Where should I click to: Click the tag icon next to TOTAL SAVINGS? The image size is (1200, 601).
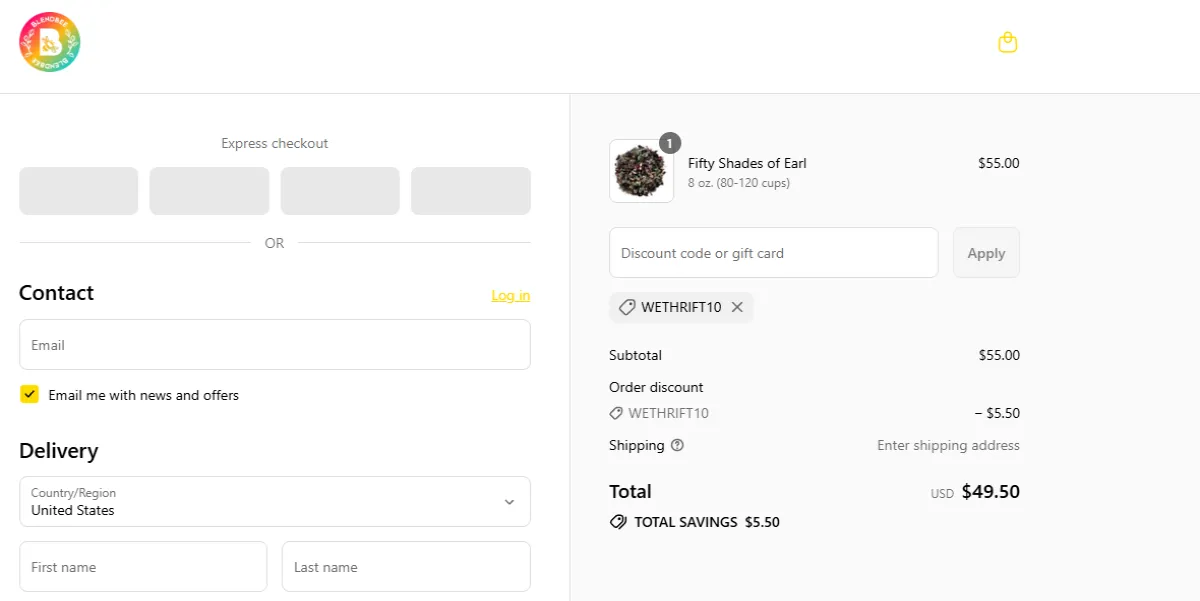[618, 521]
